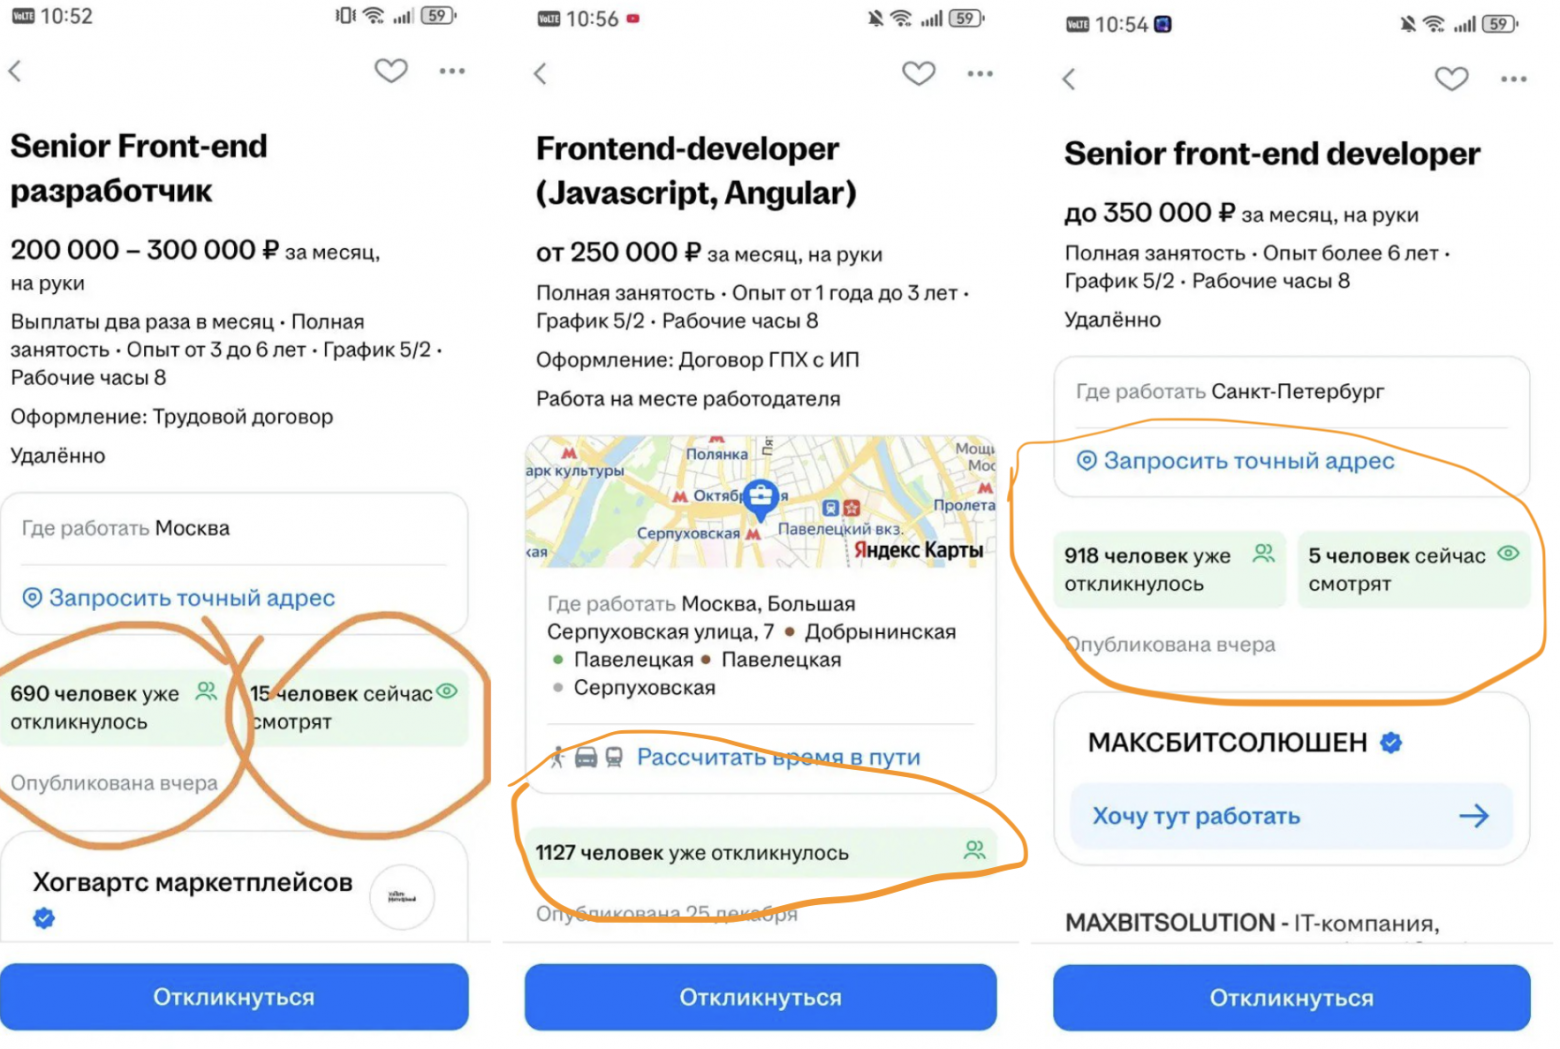Tap the verified badge next to МАКСБИТСОЛЮШЕН

[x=1391, y=742]
